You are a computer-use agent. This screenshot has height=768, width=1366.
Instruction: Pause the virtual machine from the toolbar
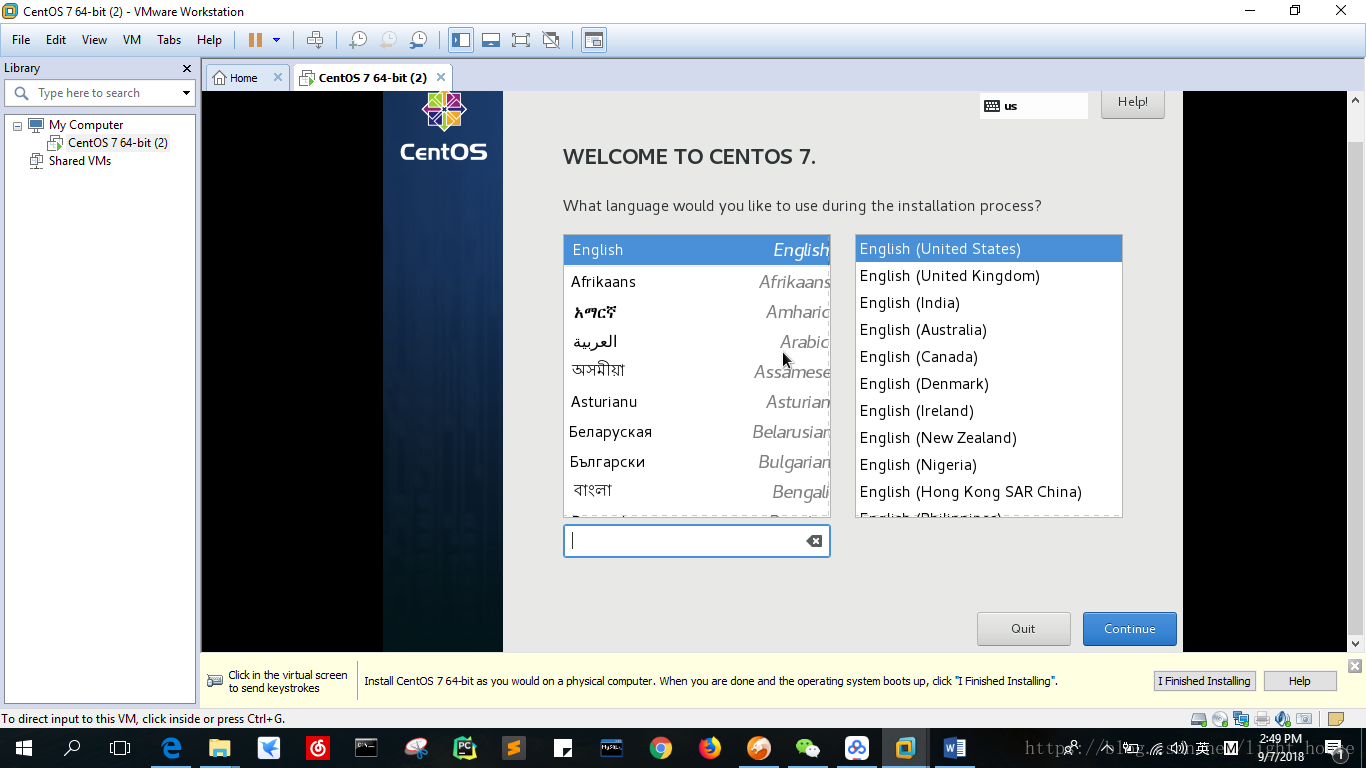tap(255, 40)
